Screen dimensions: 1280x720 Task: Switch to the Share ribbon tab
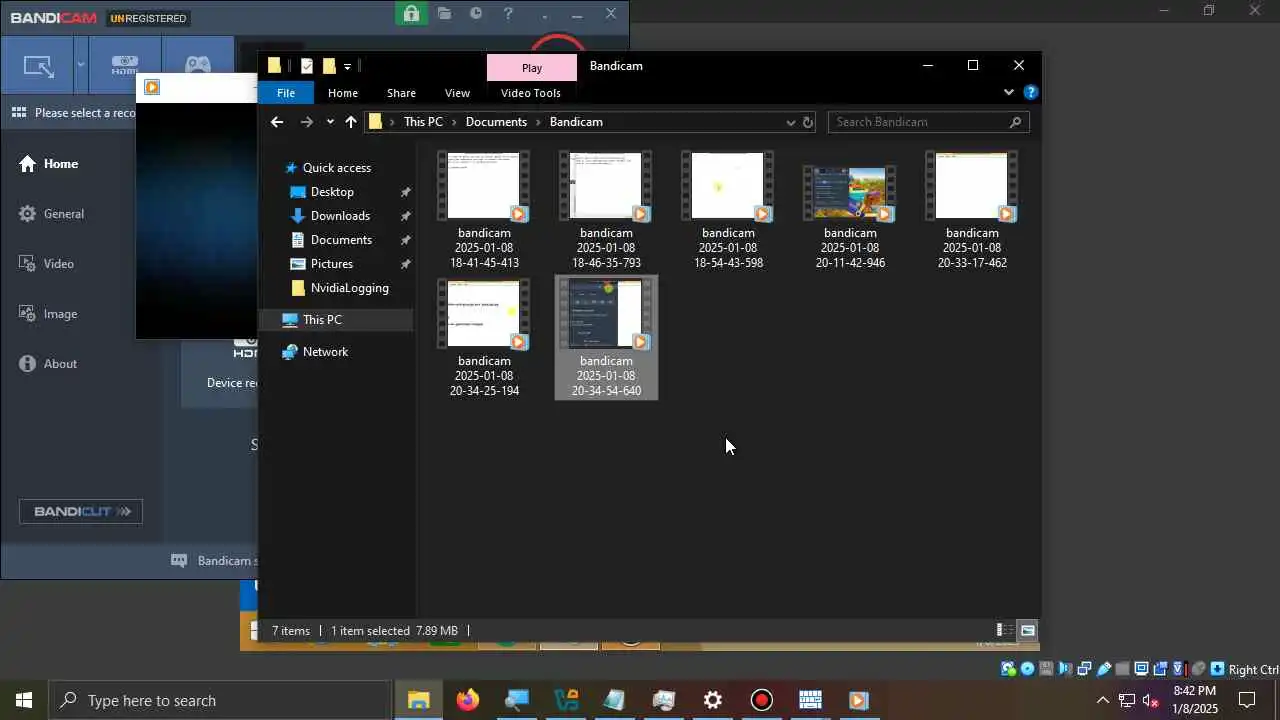pyautogui.click(x=401, y=93)
